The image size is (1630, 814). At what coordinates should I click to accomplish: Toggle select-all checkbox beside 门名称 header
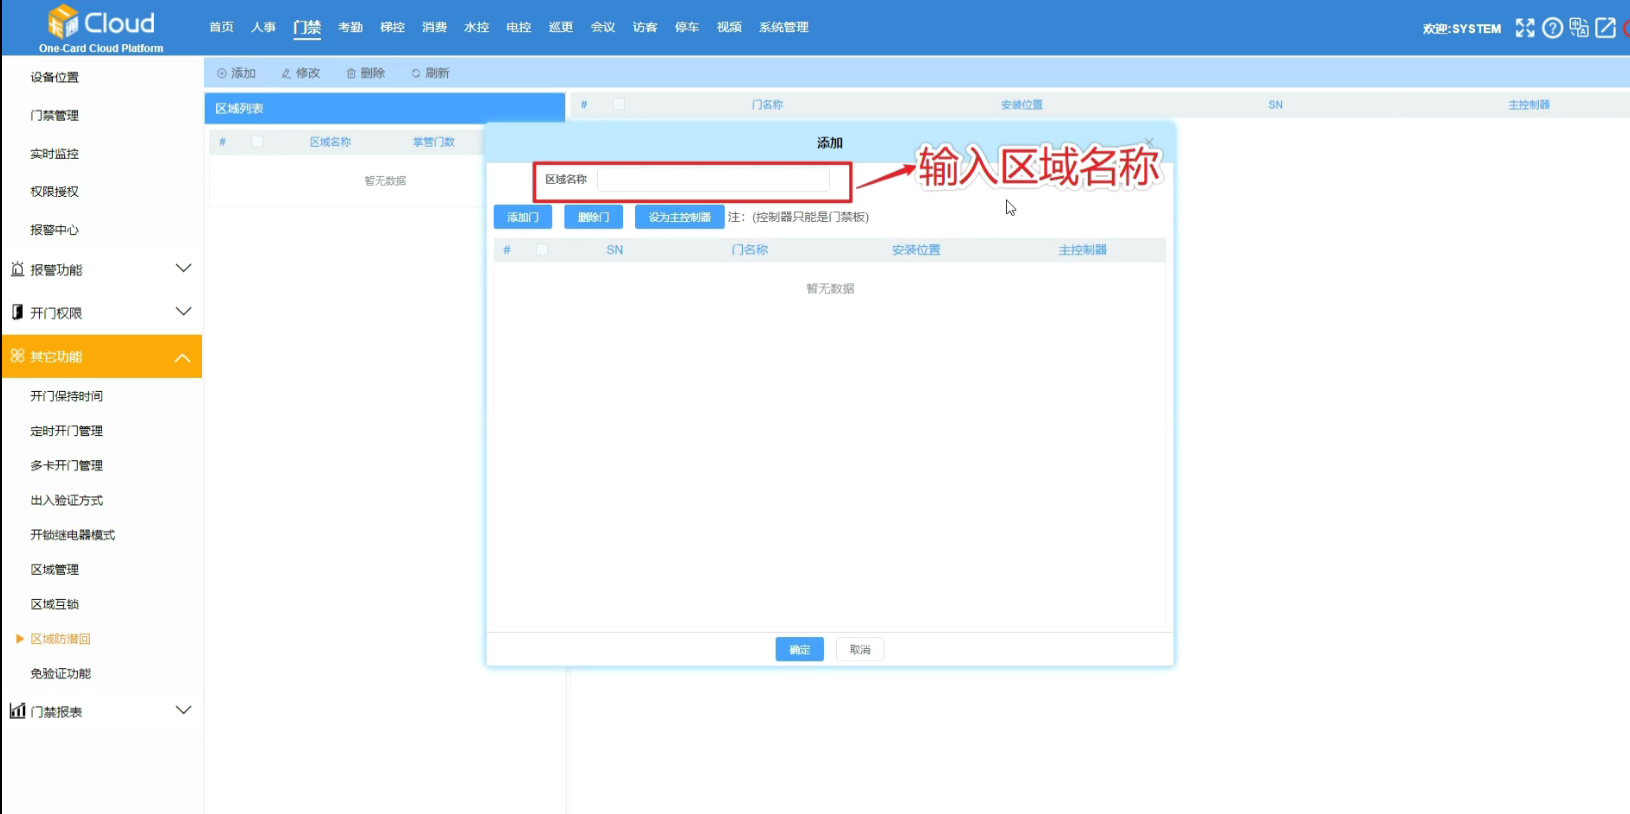tap(619, 104)
